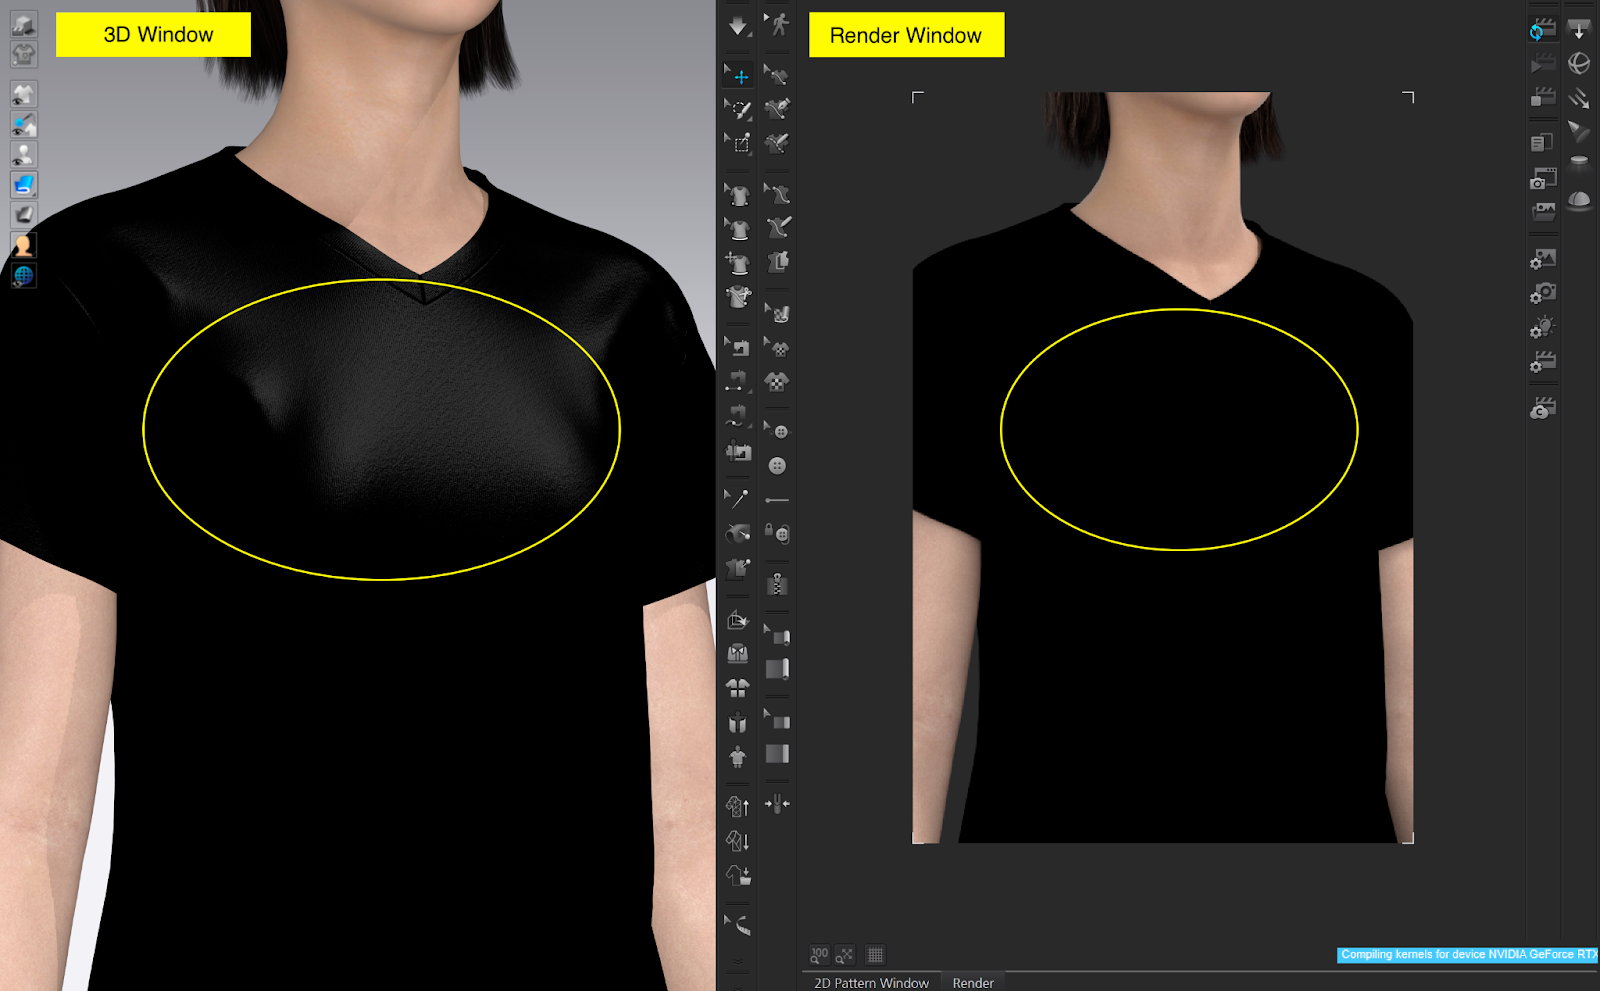The width and height of the screenshot is (1600, 991).
Task: Open image/video render properties gear icon
Action: (1542, 259)
